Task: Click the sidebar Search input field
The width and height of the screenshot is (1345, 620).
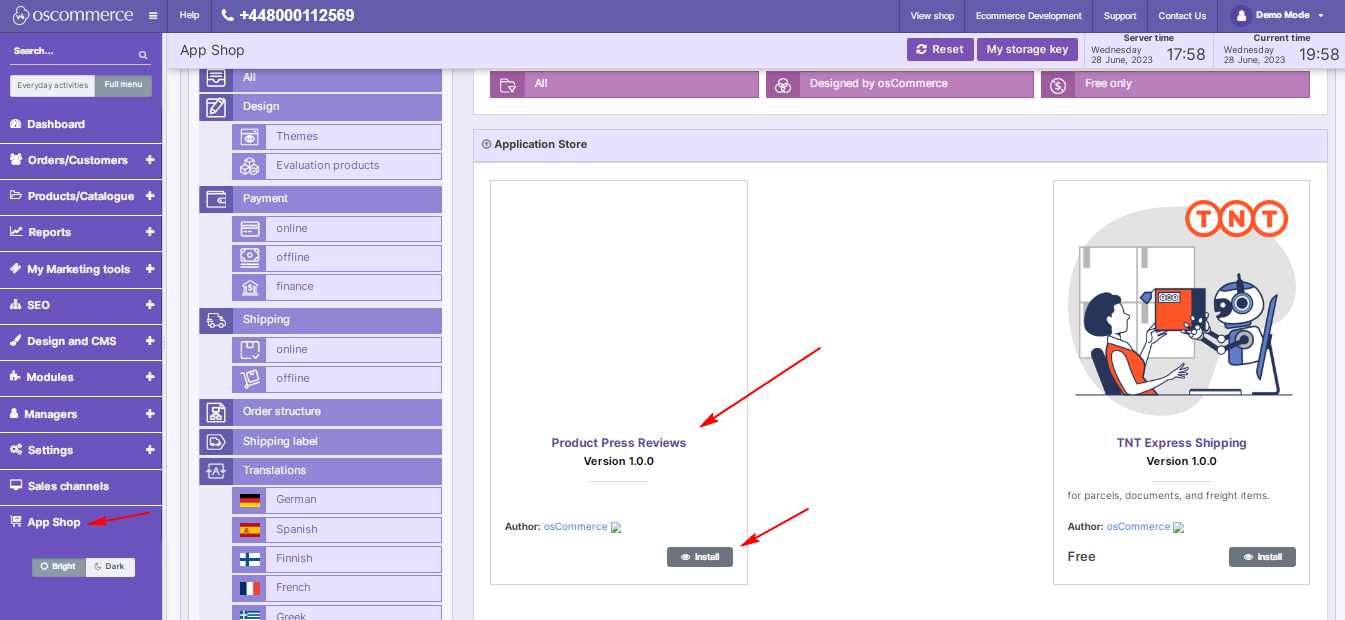Action: [74, 51]
